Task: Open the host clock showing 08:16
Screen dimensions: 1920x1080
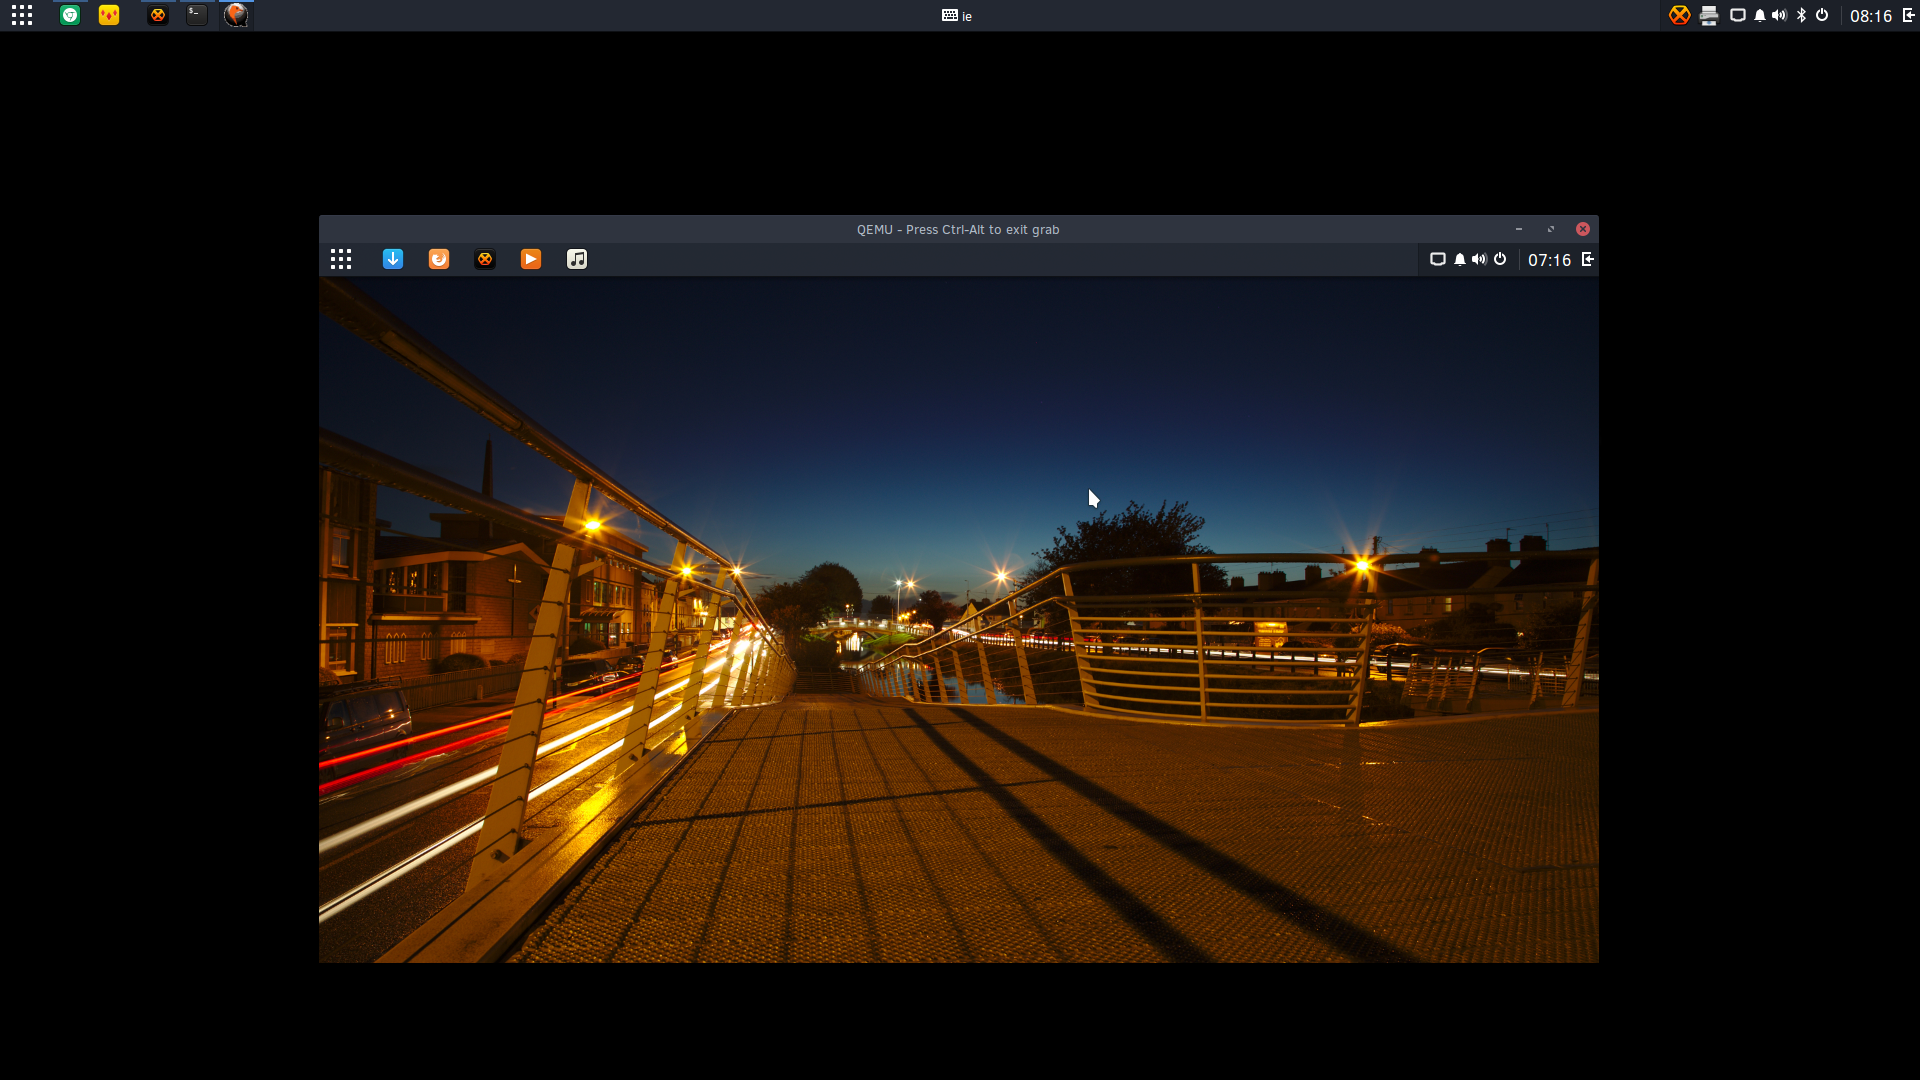Action: tap(1871, 16)
